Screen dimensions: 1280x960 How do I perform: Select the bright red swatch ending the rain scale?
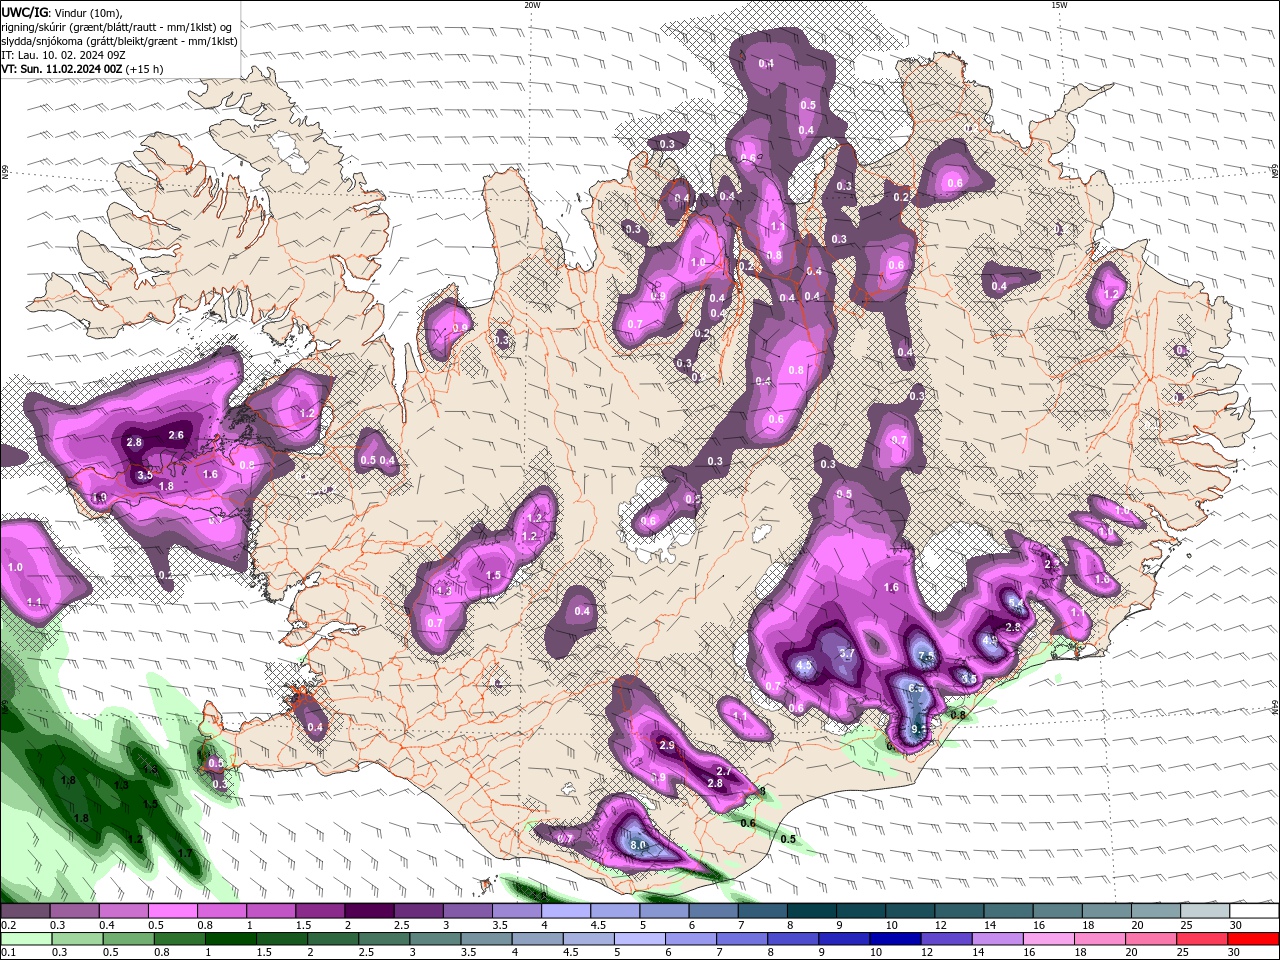coord(1252,939)
